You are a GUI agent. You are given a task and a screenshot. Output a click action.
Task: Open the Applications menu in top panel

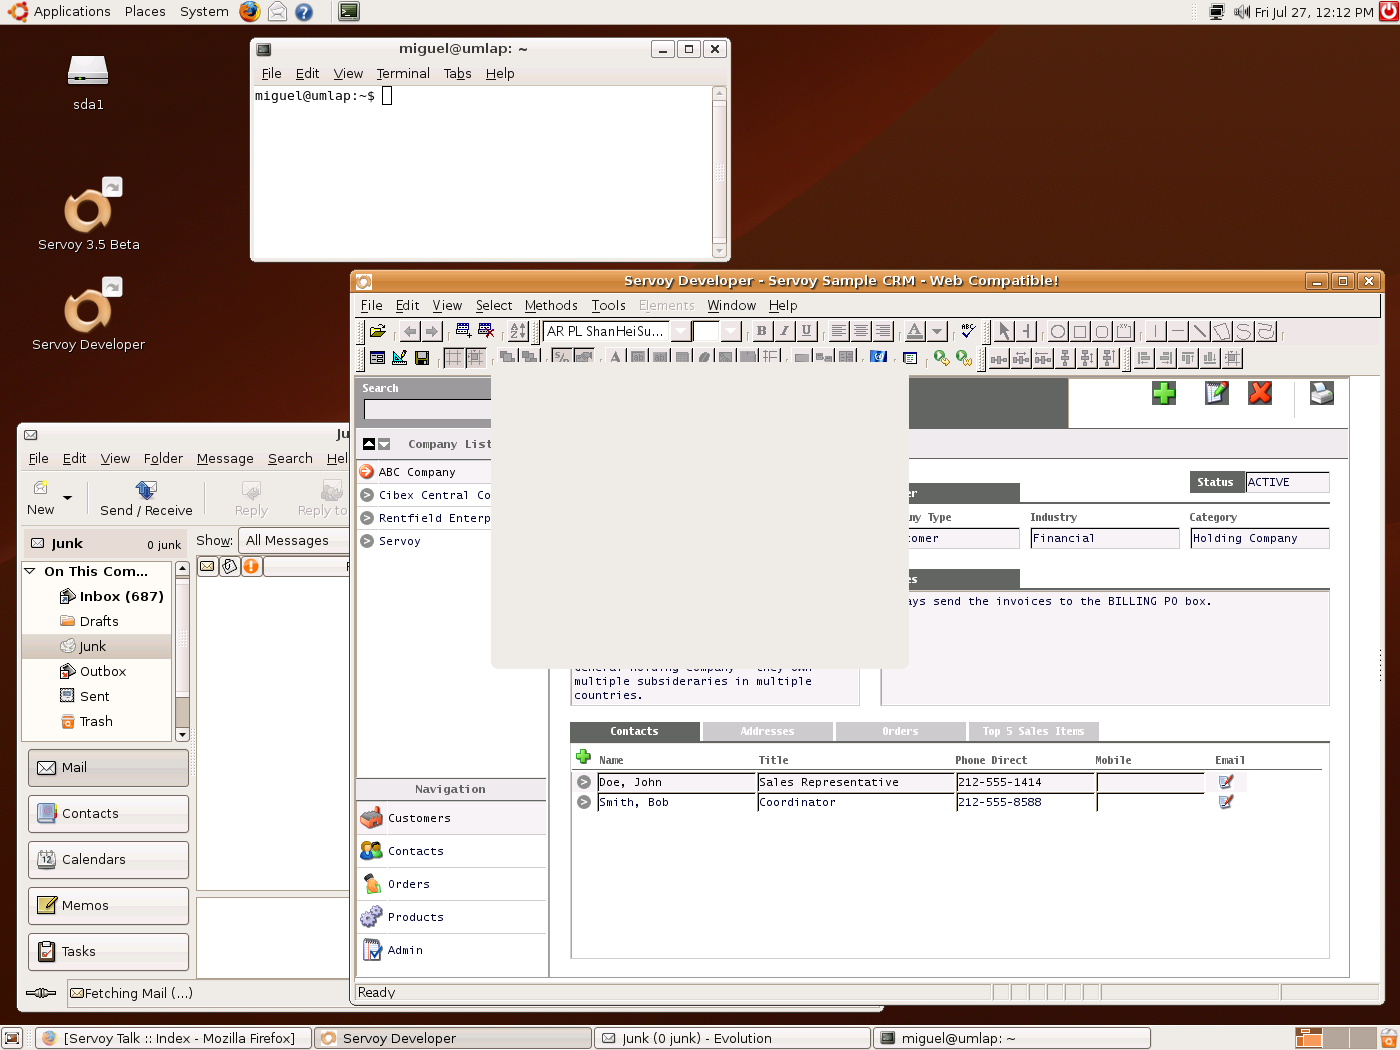(x=60, y=12)
